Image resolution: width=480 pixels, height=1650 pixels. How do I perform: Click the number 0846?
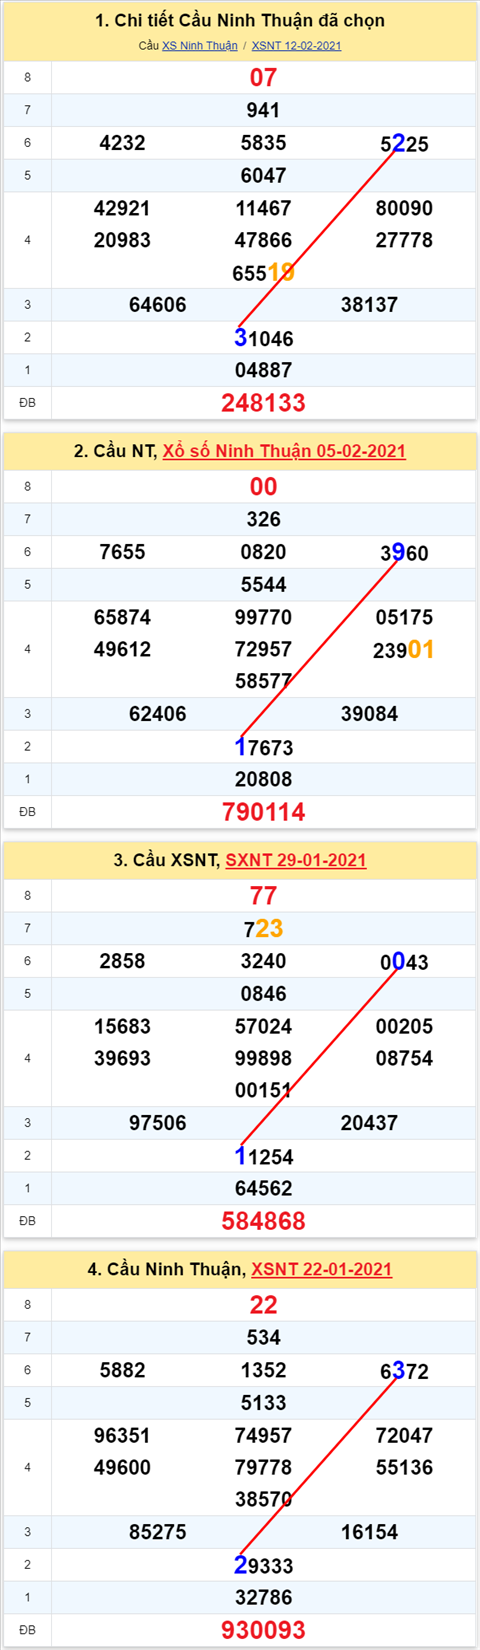click(263, 993)
